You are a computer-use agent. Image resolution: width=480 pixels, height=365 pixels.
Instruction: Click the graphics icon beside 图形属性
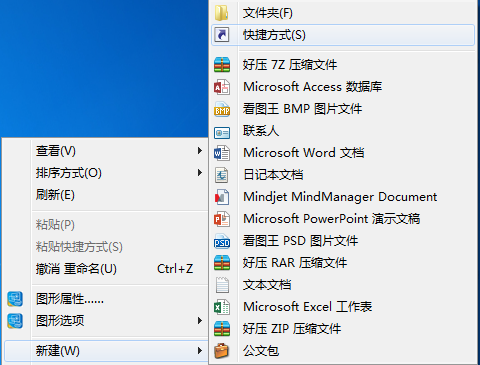click(x=15, y=299)
